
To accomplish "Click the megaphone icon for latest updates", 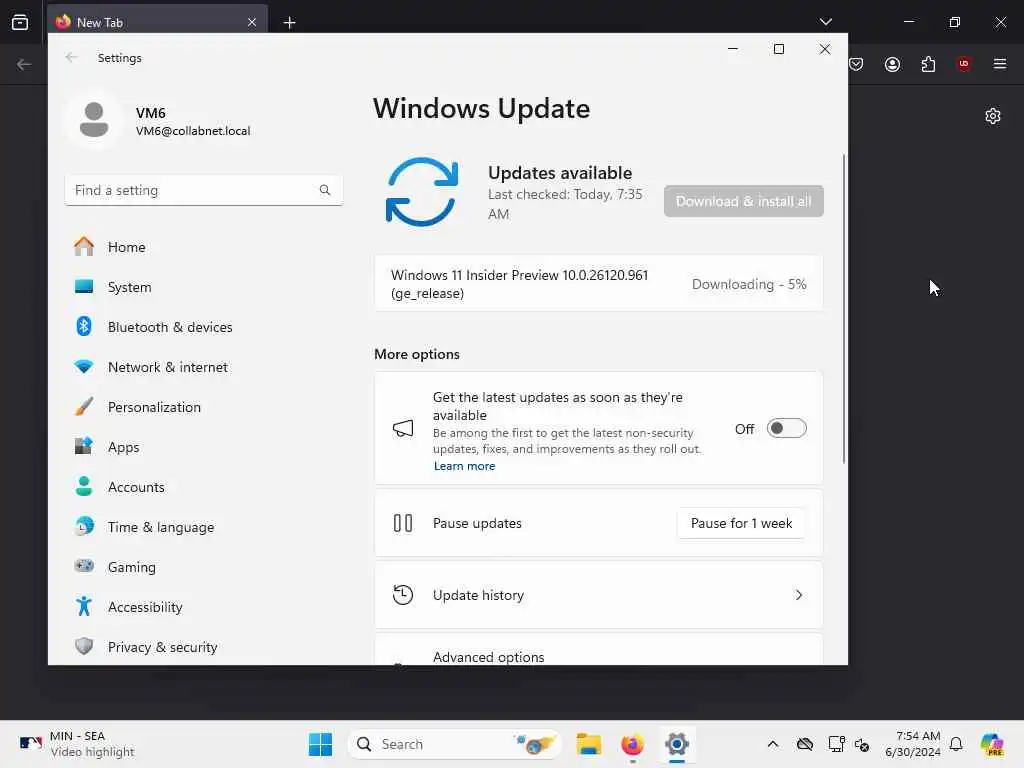I will pos(403,428).
